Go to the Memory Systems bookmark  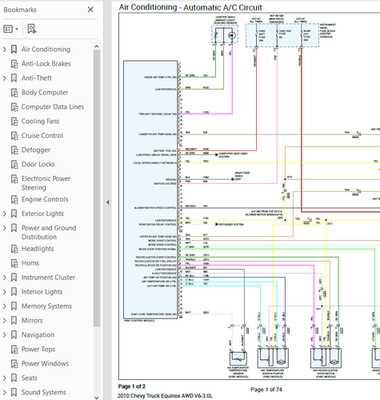46,306
